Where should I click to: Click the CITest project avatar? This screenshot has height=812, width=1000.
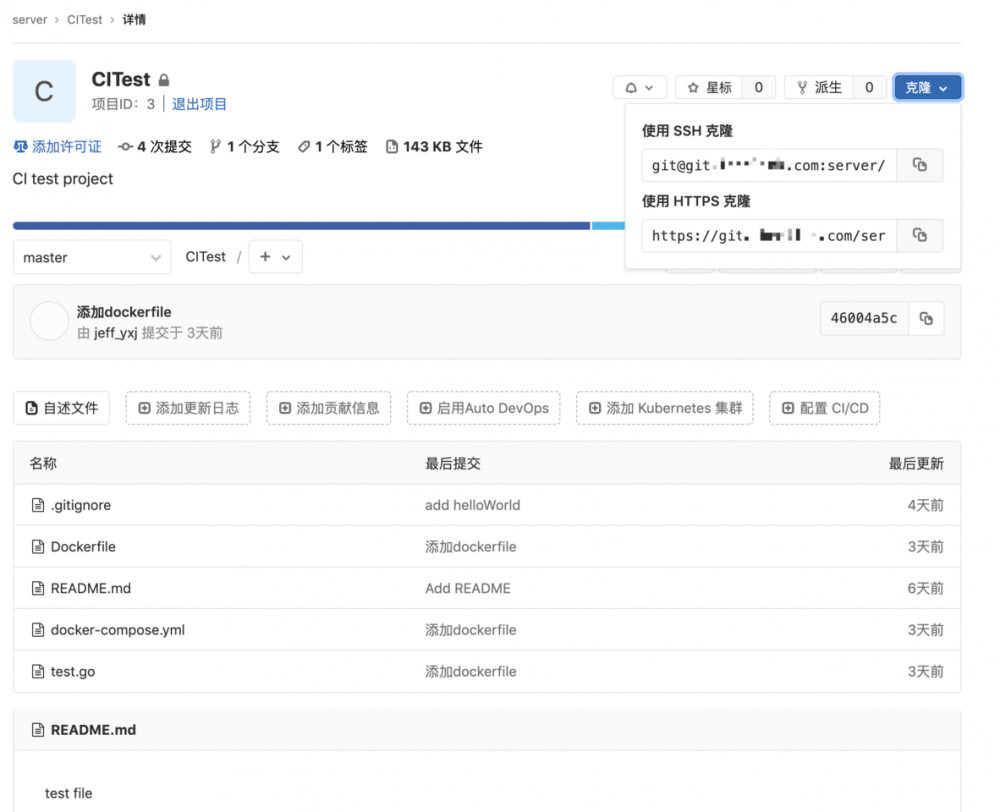[44, 91]
